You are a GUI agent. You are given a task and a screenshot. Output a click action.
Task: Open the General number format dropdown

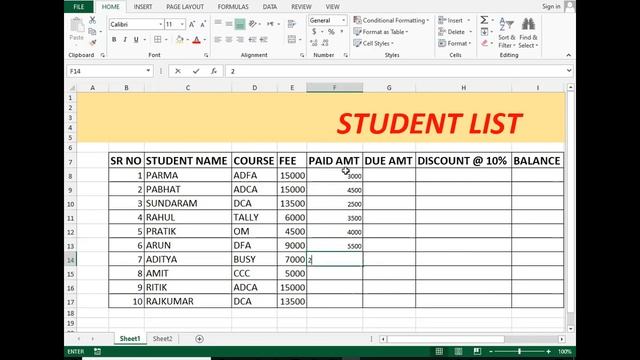click(x=343, y=20)
